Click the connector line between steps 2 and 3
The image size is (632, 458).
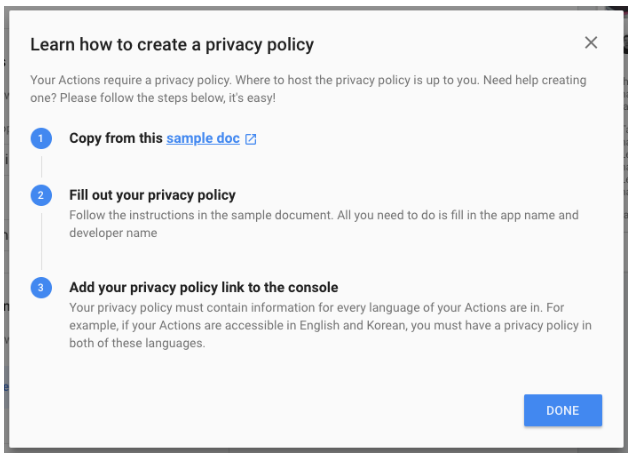coord(41,241)
